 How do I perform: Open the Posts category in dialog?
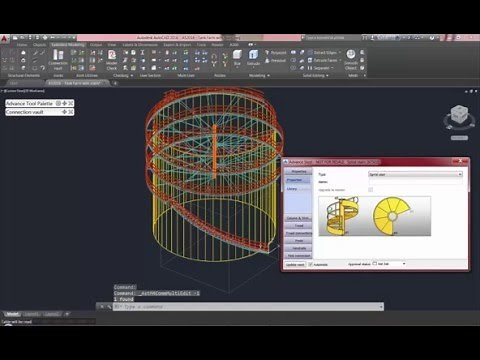(299, 241)
